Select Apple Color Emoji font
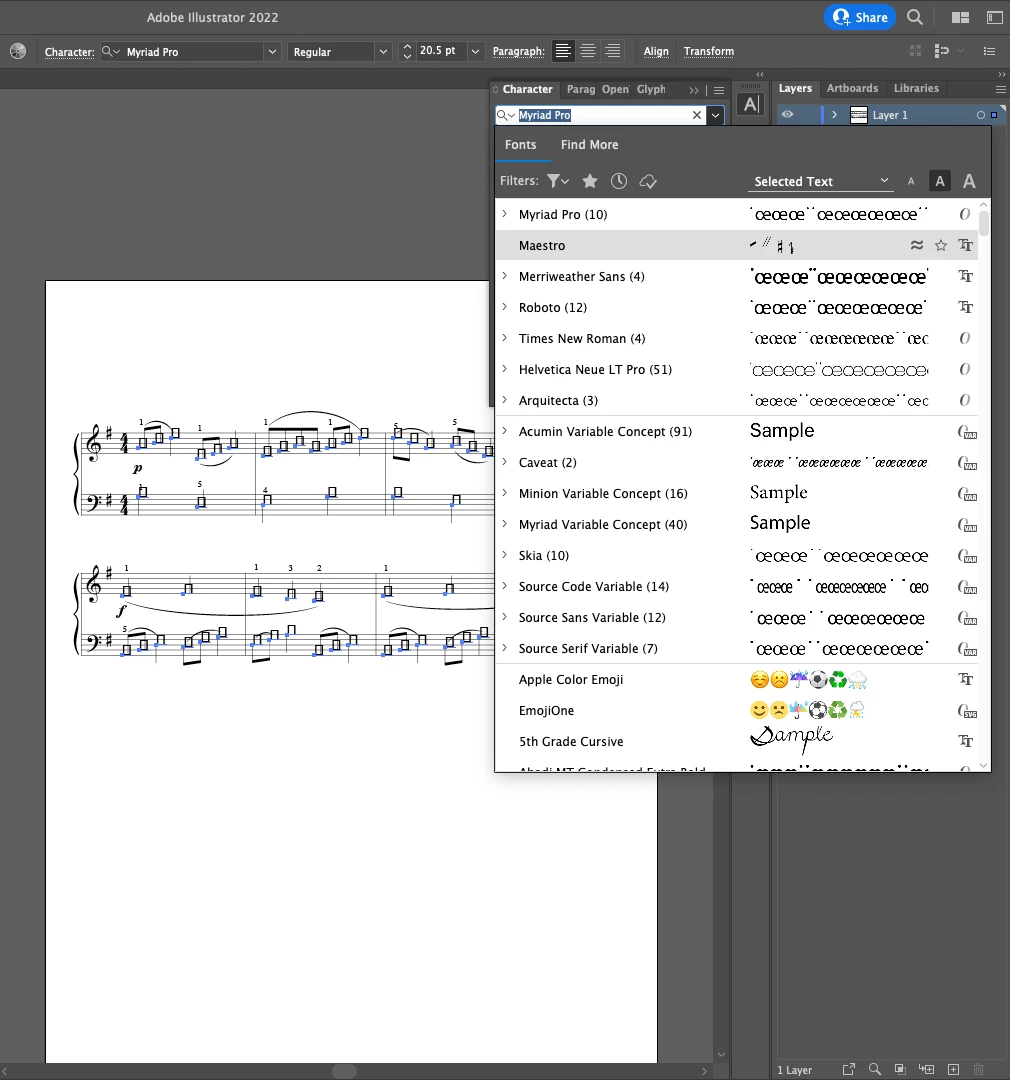1010x1080 pixels. coord(736,679)
